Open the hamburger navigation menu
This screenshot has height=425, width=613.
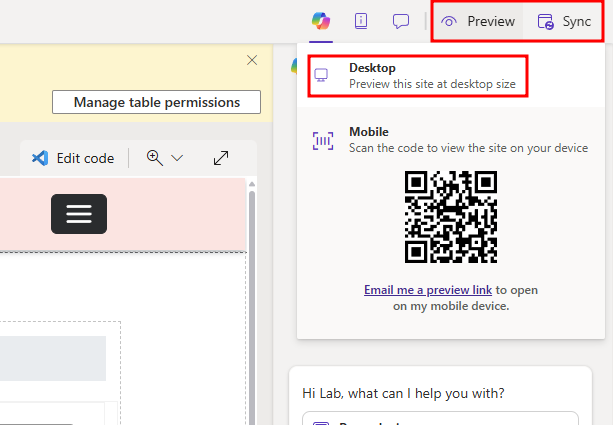[x=79, y=214]
